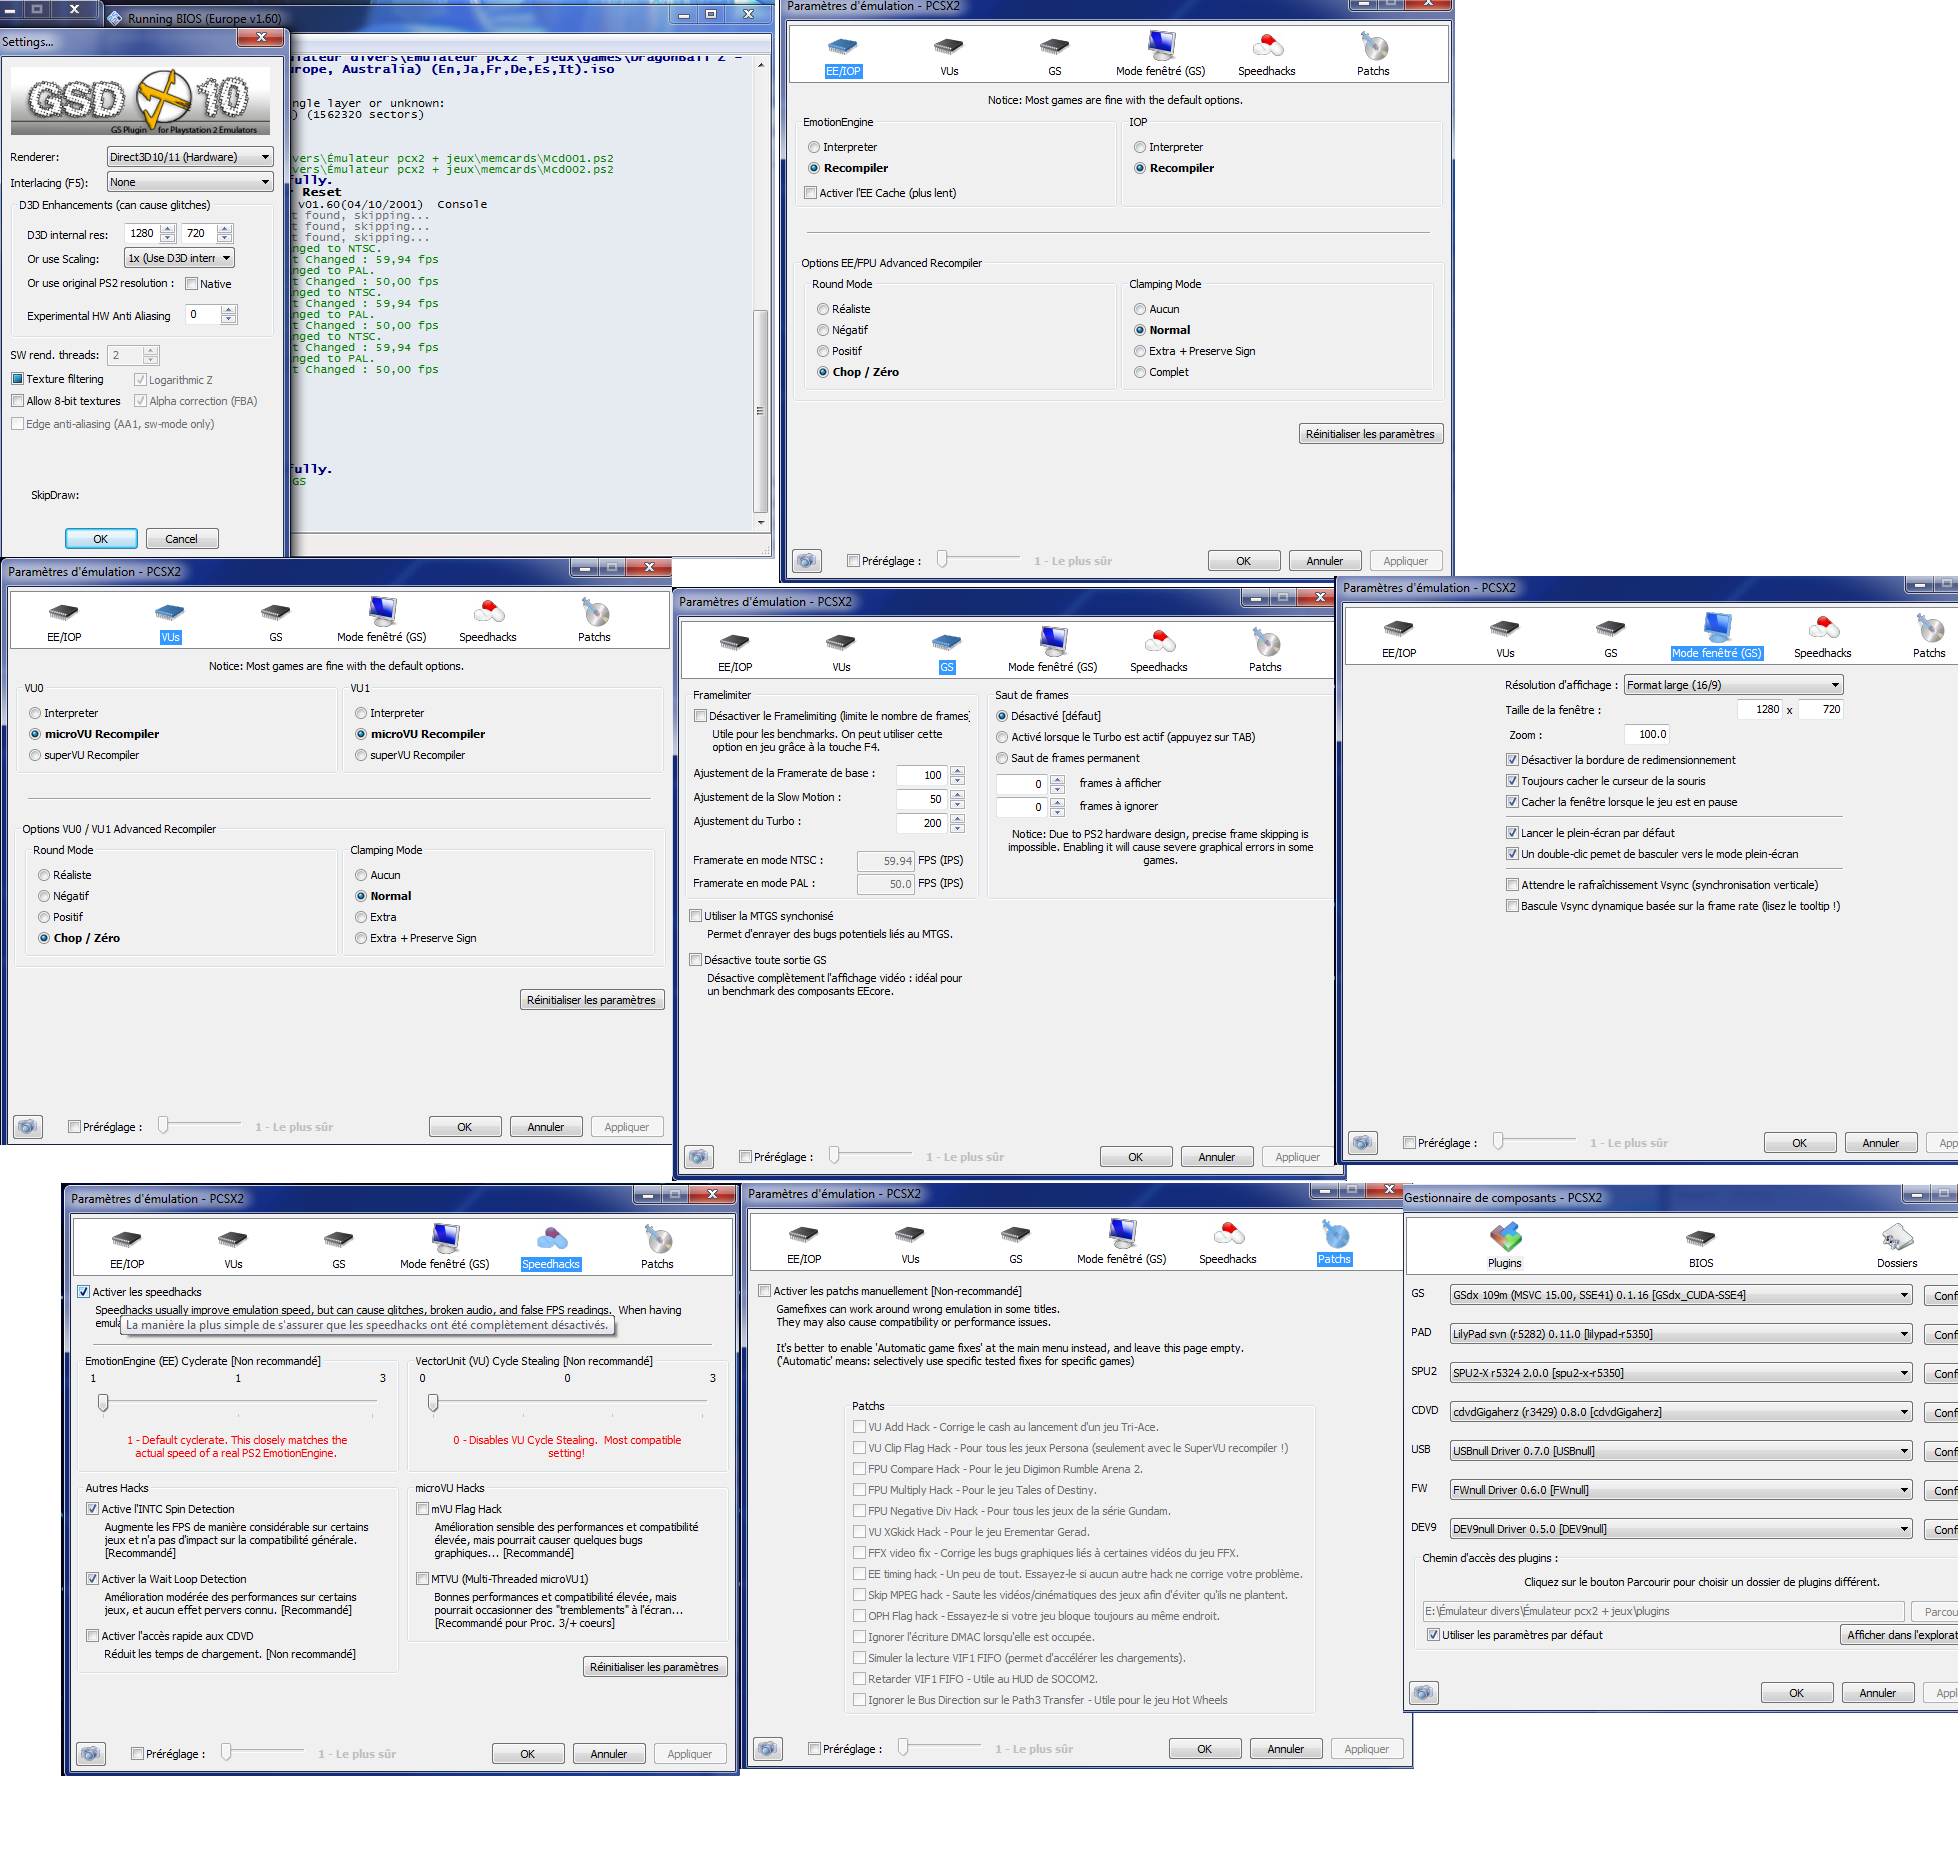The width and height of the screenshot is (1958, 1866).
Task: Open the Dossiers icon in the component manager
Action: [1896, 1238]
